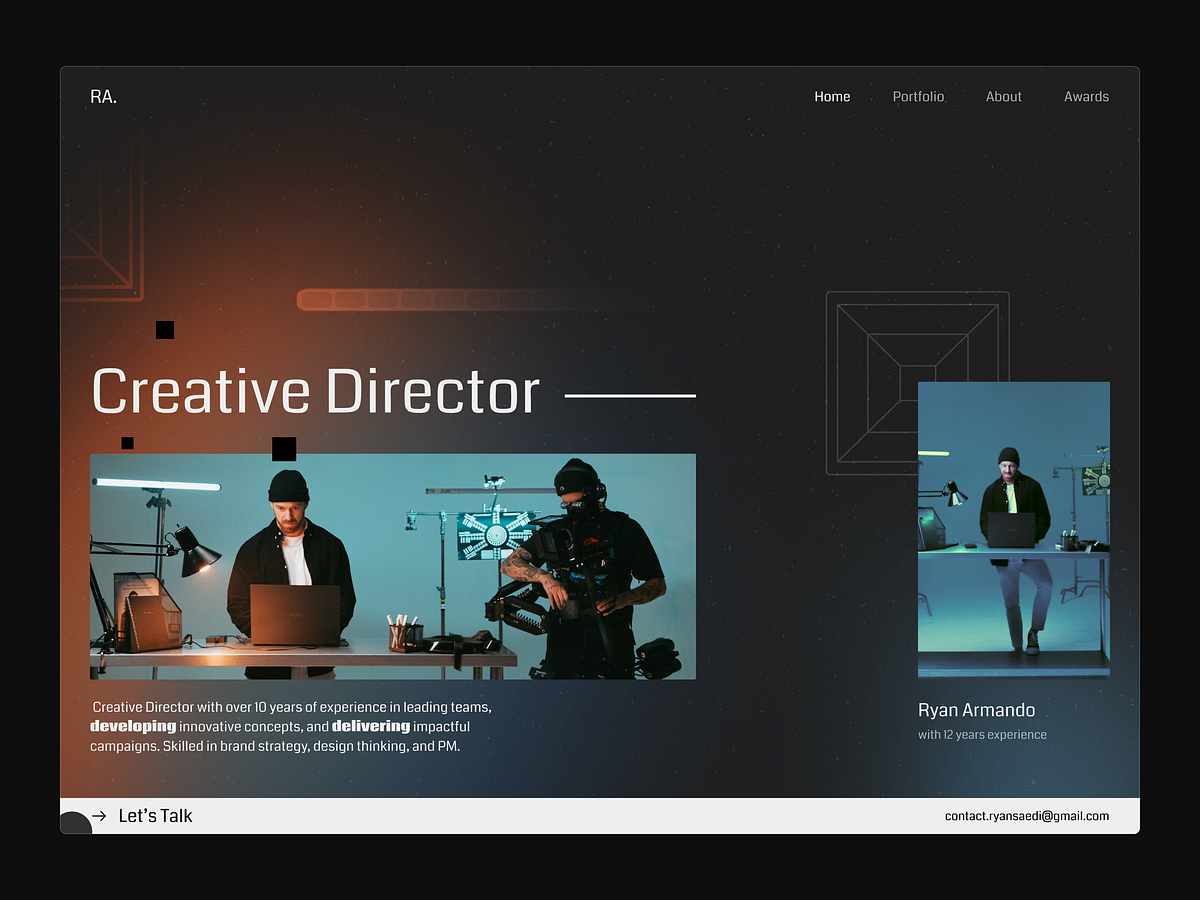Viewport: 1200px width, 900px height.
Task: Open the About page
Action: tap(1003, 96)
